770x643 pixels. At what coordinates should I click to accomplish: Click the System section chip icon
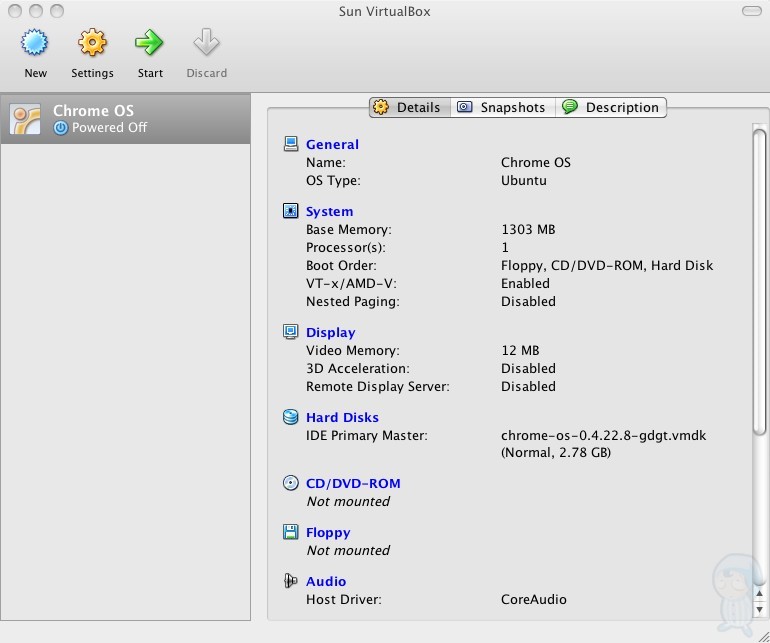tap(291, 211)
